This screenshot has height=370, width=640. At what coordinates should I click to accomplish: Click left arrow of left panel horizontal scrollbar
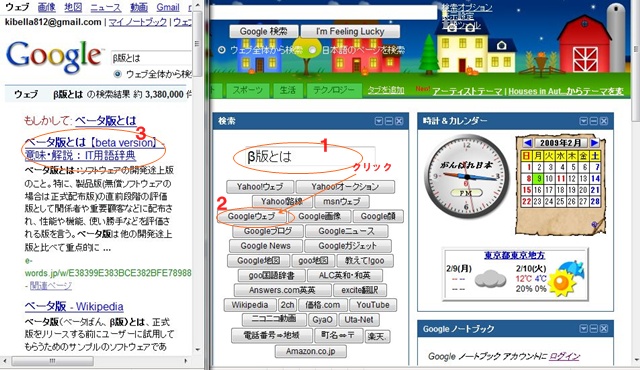tap(5, 361)
